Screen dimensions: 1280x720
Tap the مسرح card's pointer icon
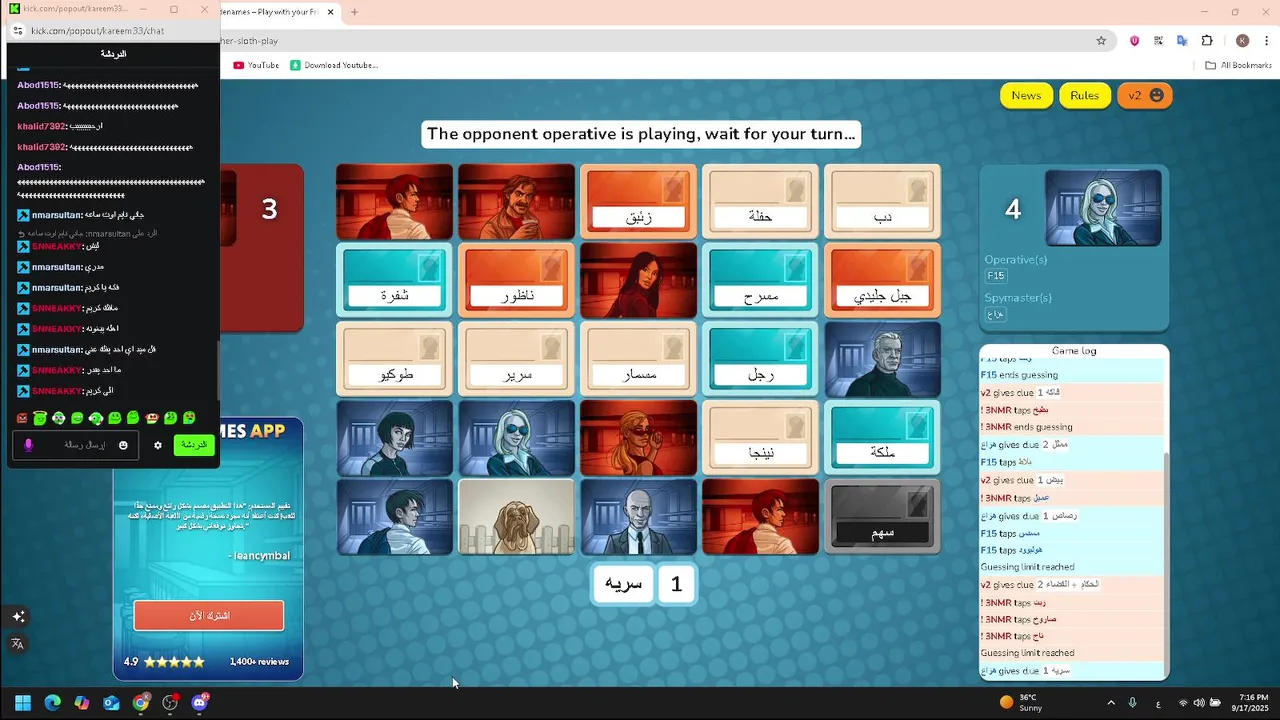coord(795,266)
